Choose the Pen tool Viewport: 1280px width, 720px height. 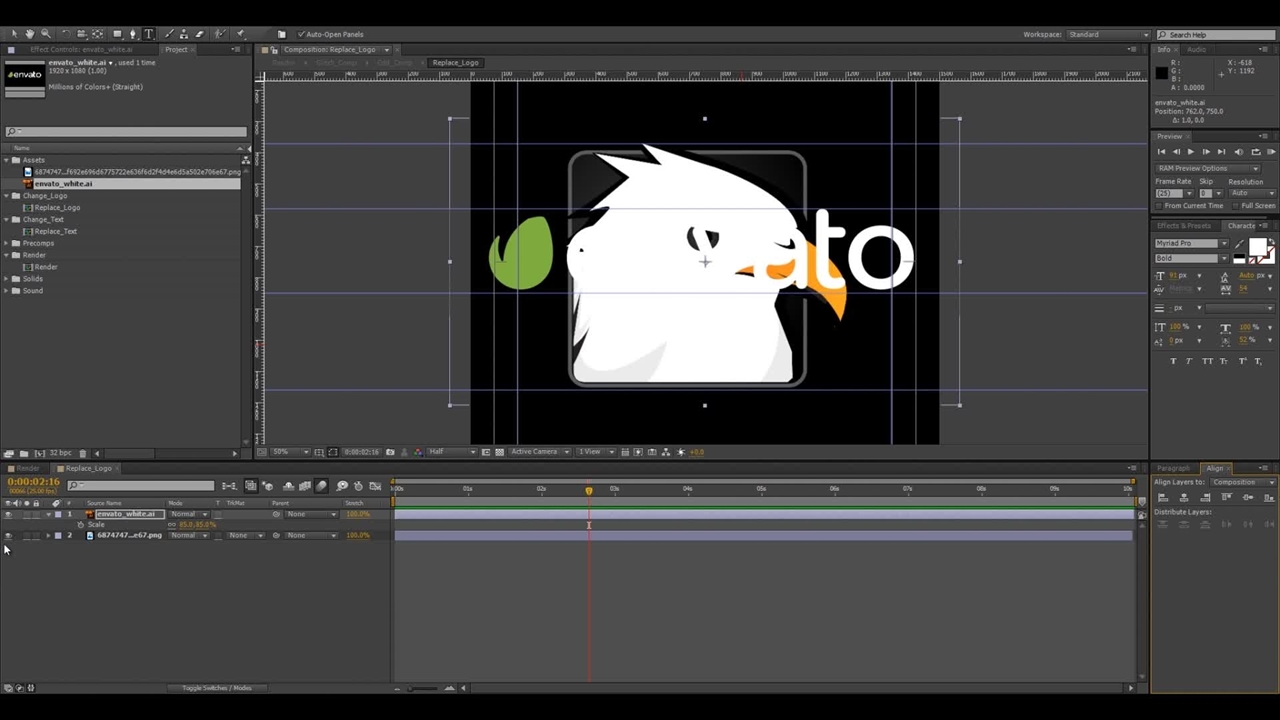coord(133,34)
